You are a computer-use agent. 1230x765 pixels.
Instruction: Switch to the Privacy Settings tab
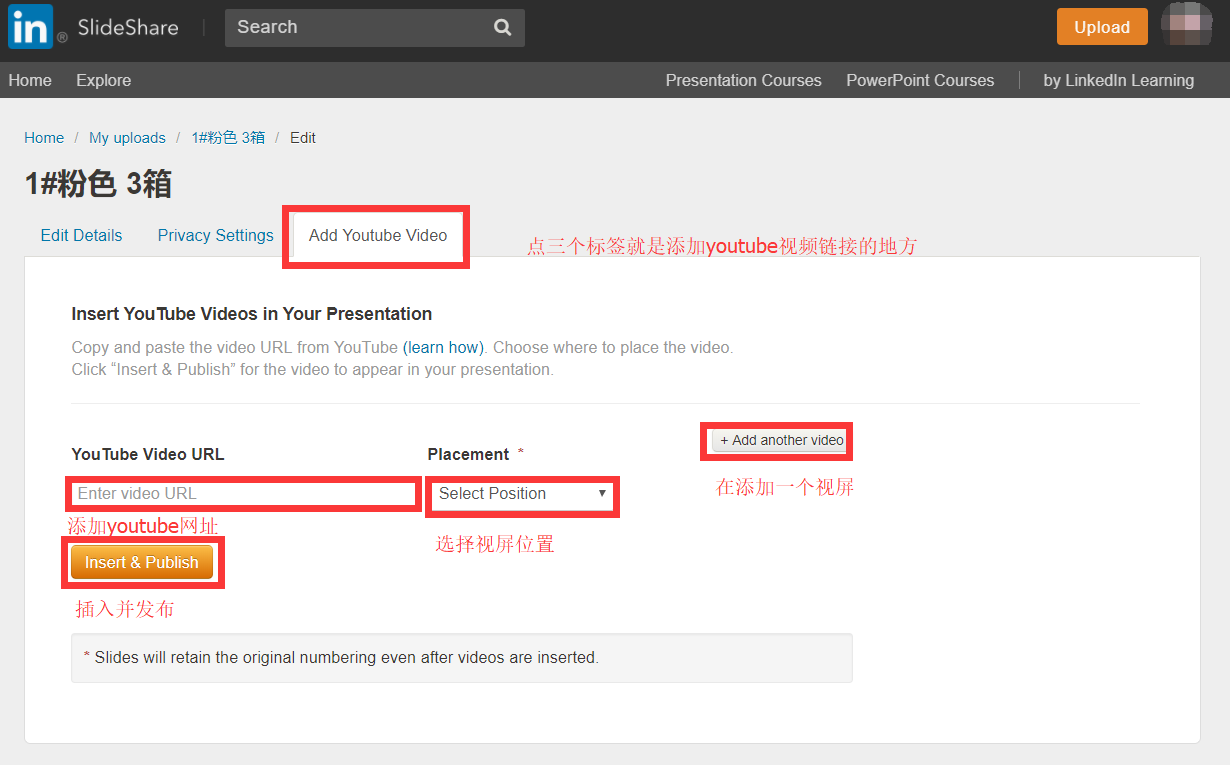tap(215, 236)
